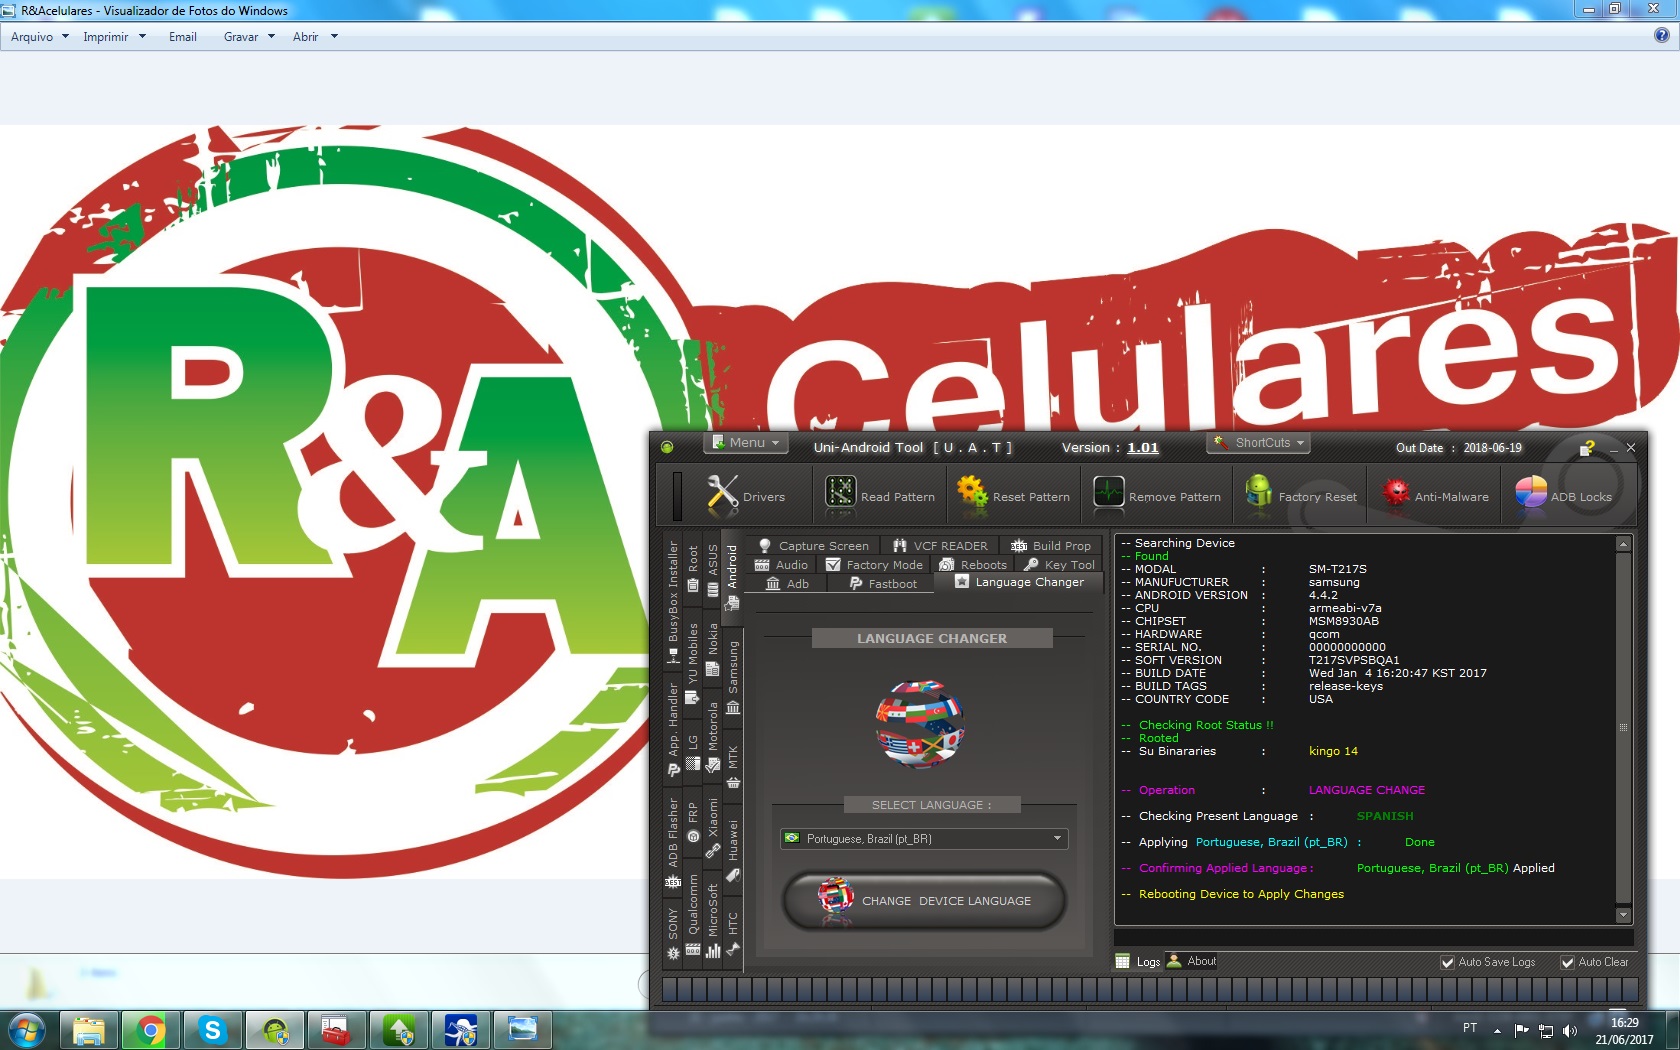
Task: Open the Drivers tool in UAT
Action: (x=746, y=496)
